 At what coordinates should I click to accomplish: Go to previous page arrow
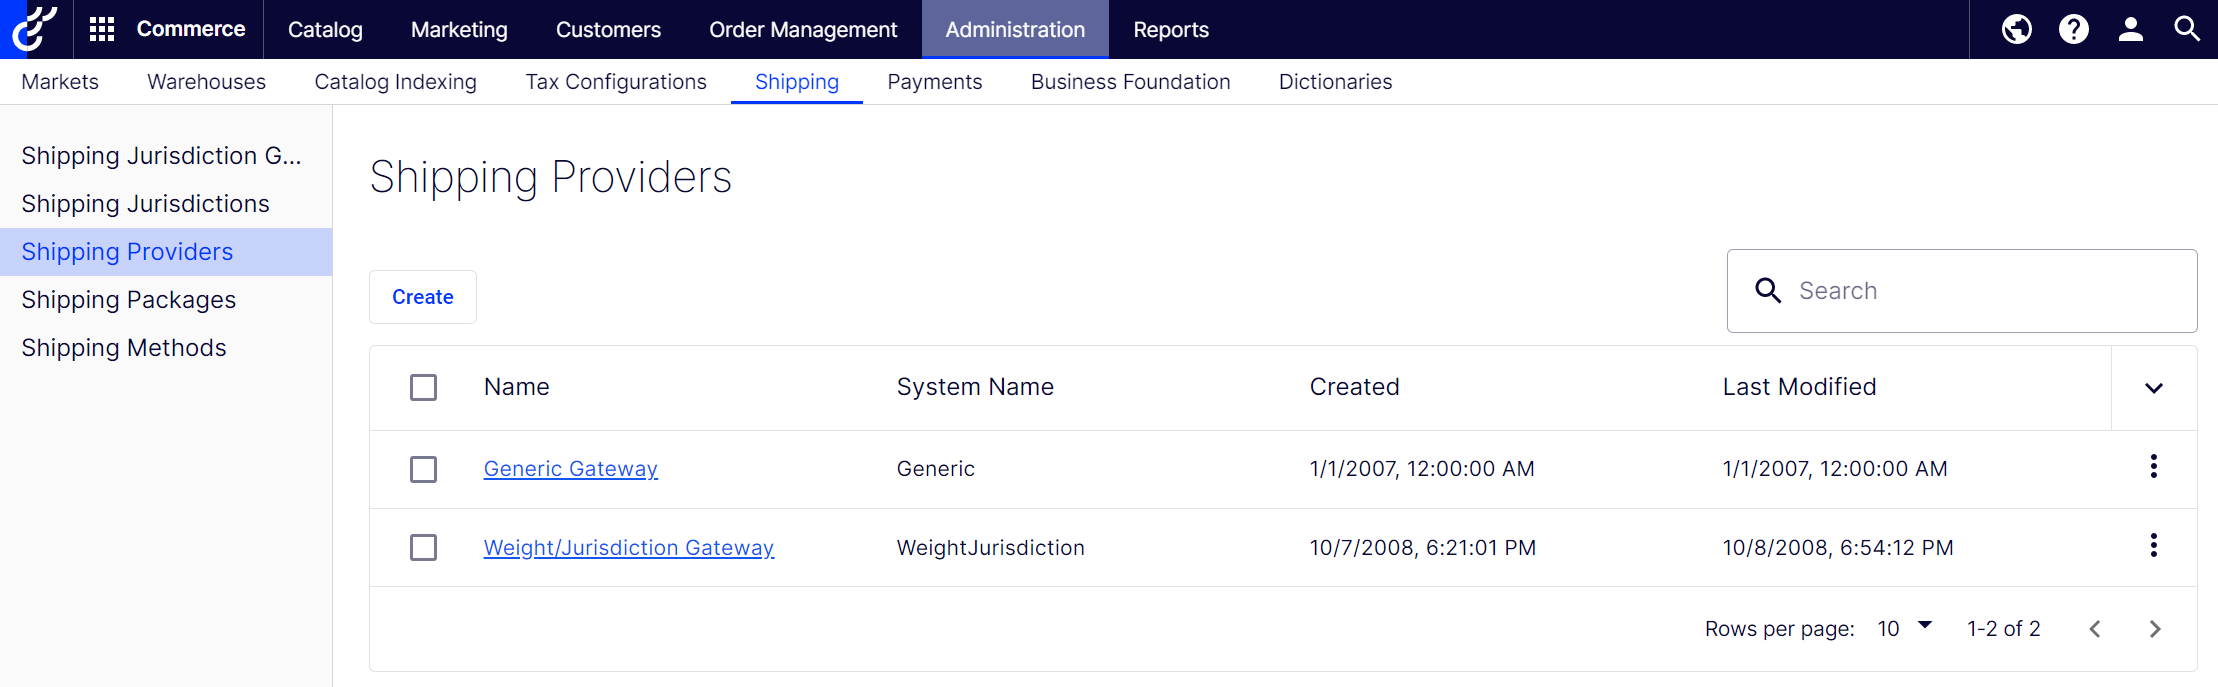pyautogui.click(x=2095, y=629)
